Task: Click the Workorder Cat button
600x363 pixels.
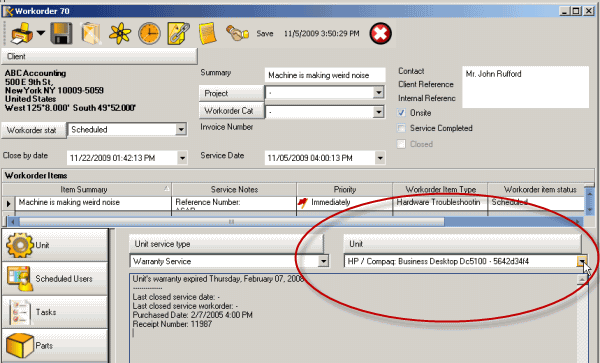Action: point(231,111)
